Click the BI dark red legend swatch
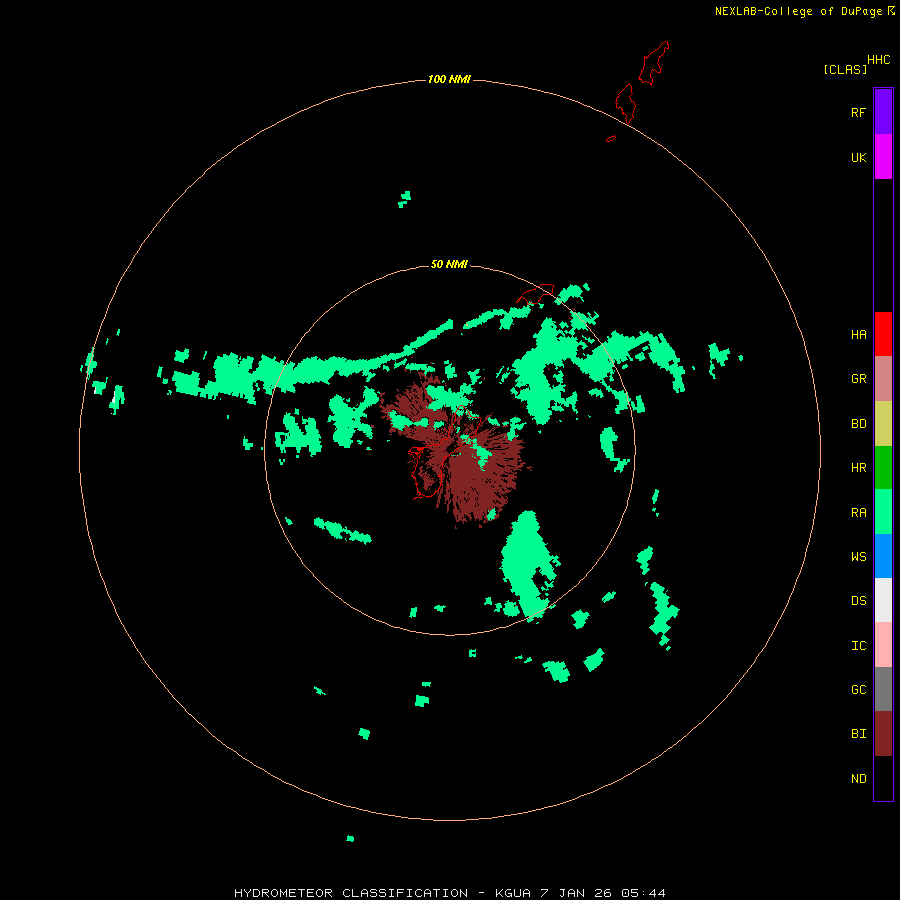 (883, 734)
